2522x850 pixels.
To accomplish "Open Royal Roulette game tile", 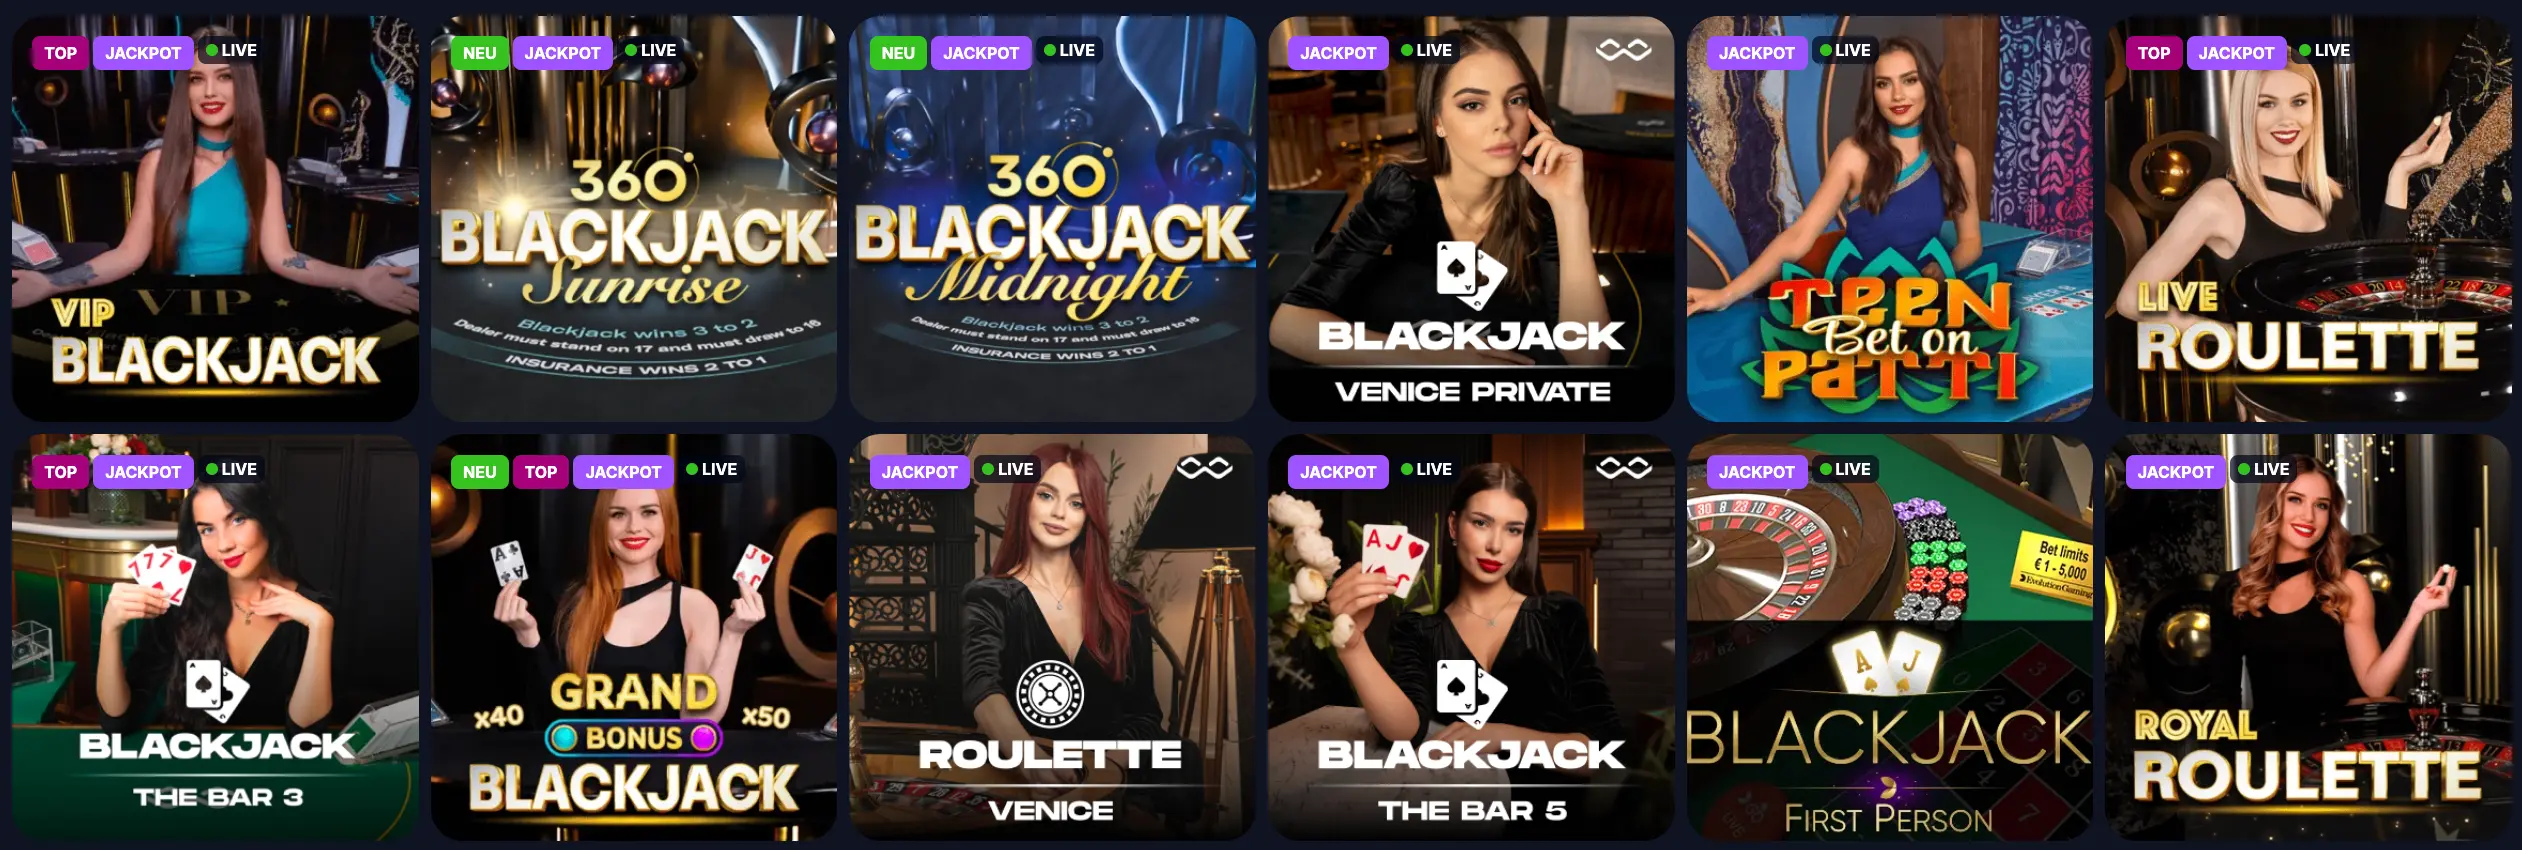I will (x=2308, y=637).
